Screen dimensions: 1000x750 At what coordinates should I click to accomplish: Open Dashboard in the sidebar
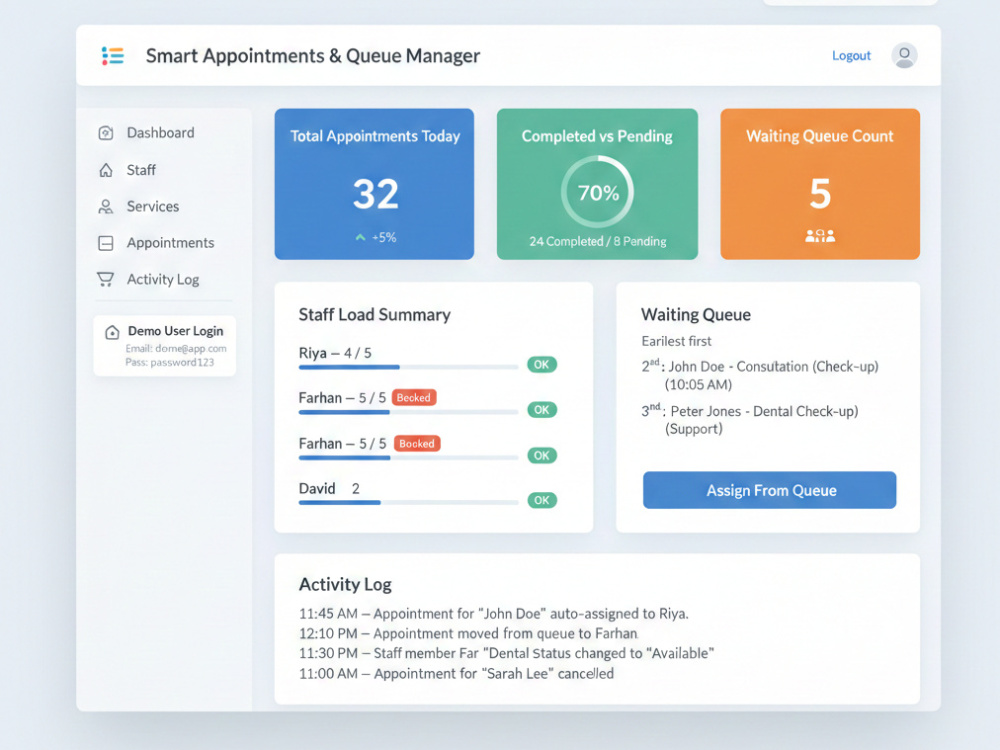(x=161, y=133)
